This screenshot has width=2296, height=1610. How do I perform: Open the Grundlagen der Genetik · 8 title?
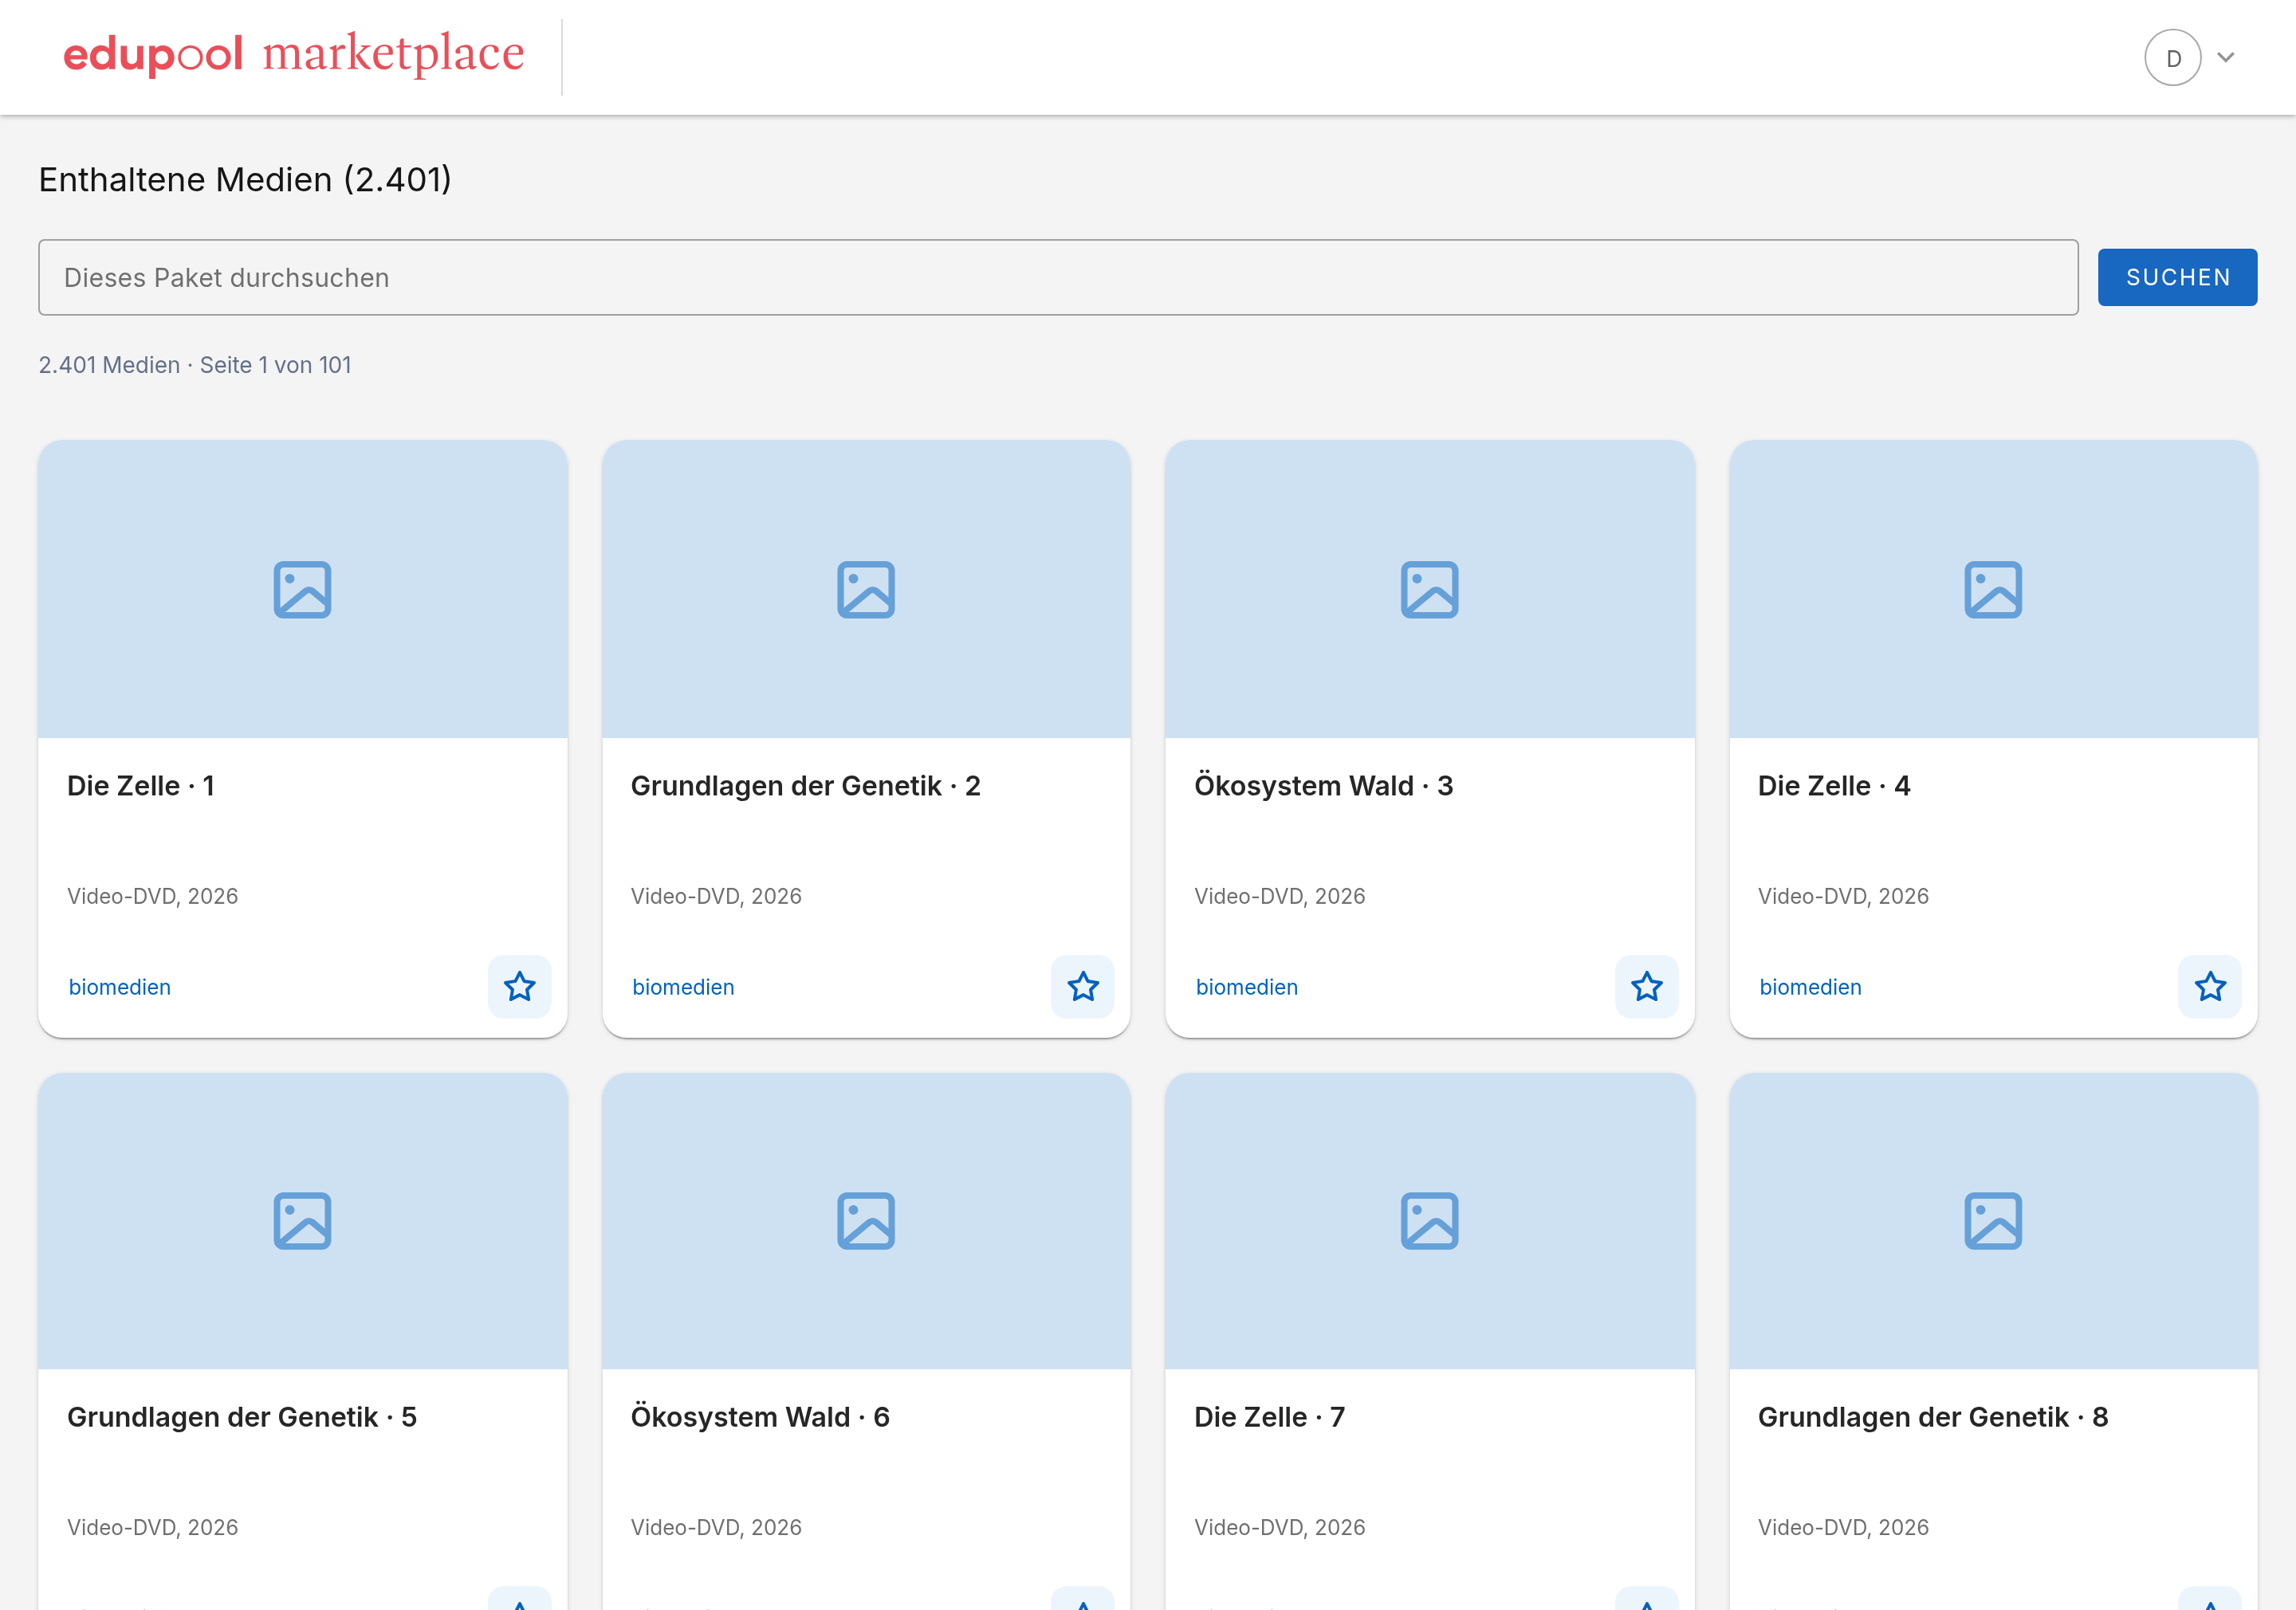click(x=1933, y=1417)
